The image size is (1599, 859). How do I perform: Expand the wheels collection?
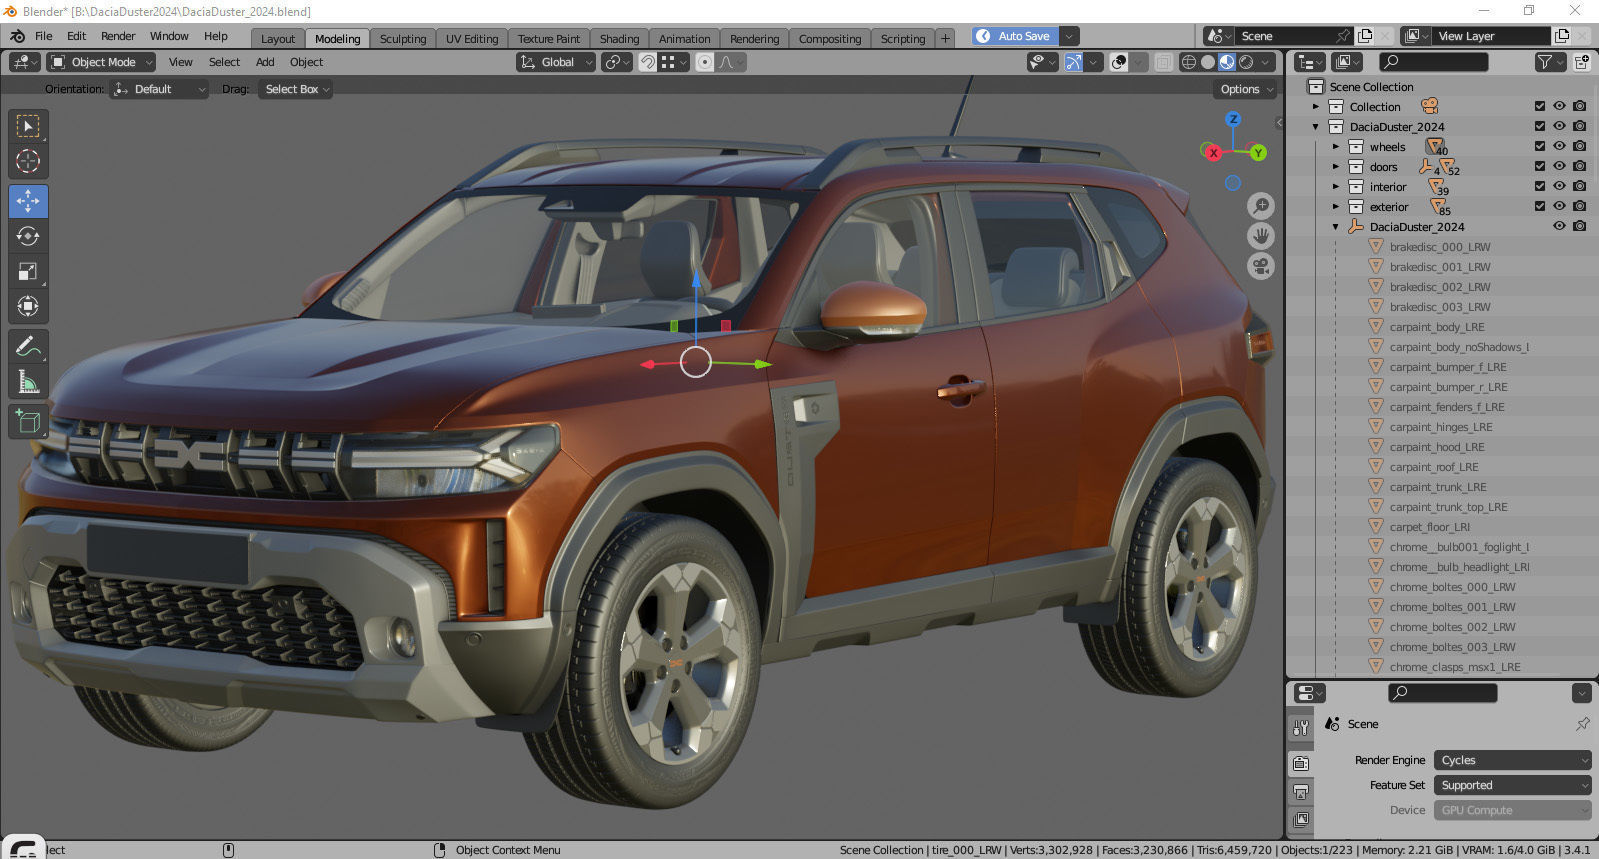[1335, 147]
